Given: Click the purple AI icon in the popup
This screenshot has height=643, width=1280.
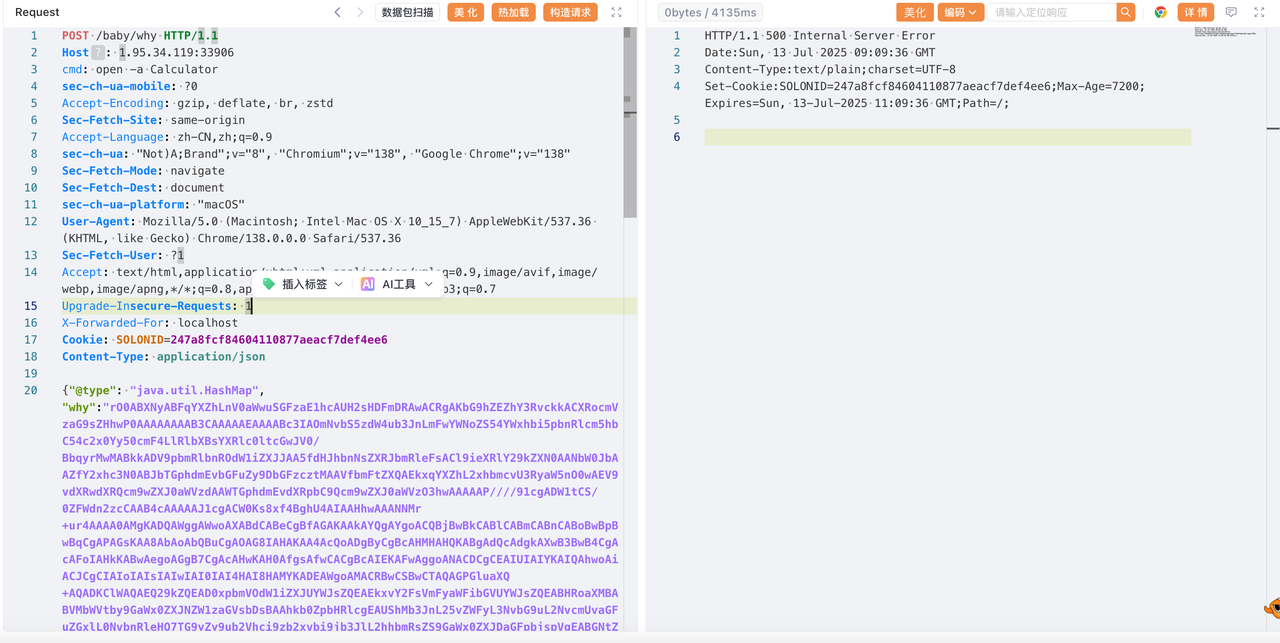Looking at the screenshot, I should pyautogui.click(x=368, y=284).
